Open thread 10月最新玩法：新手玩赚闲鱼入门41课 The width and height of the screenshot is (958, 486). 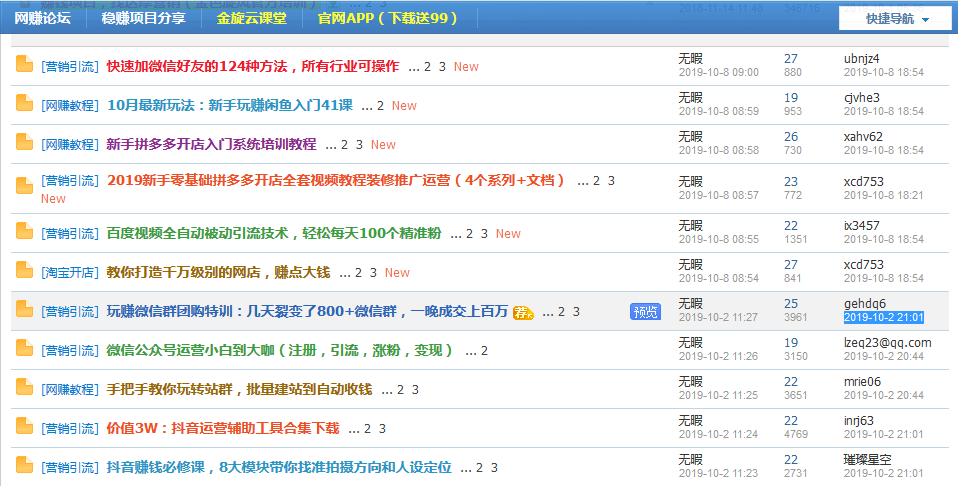(230, 105)
